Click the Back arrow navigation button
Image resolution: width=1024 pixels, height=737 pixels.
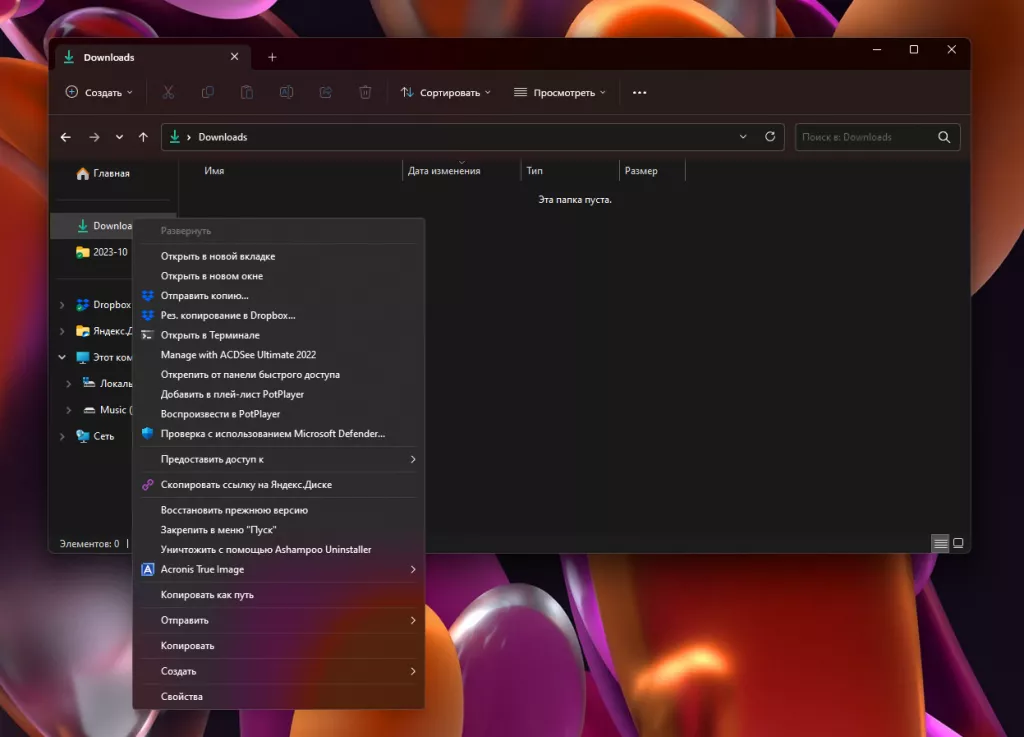[66, 137]
